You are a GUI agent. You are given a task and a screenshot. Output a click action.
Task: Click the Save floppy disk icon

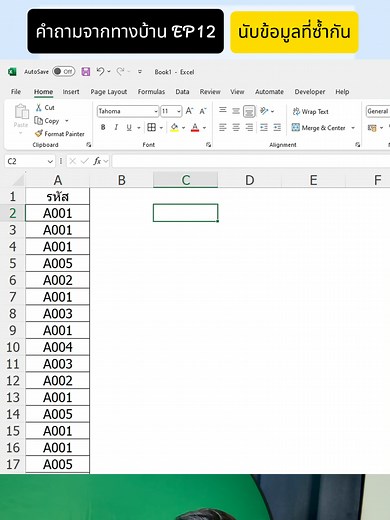click(x=86, y=72)
